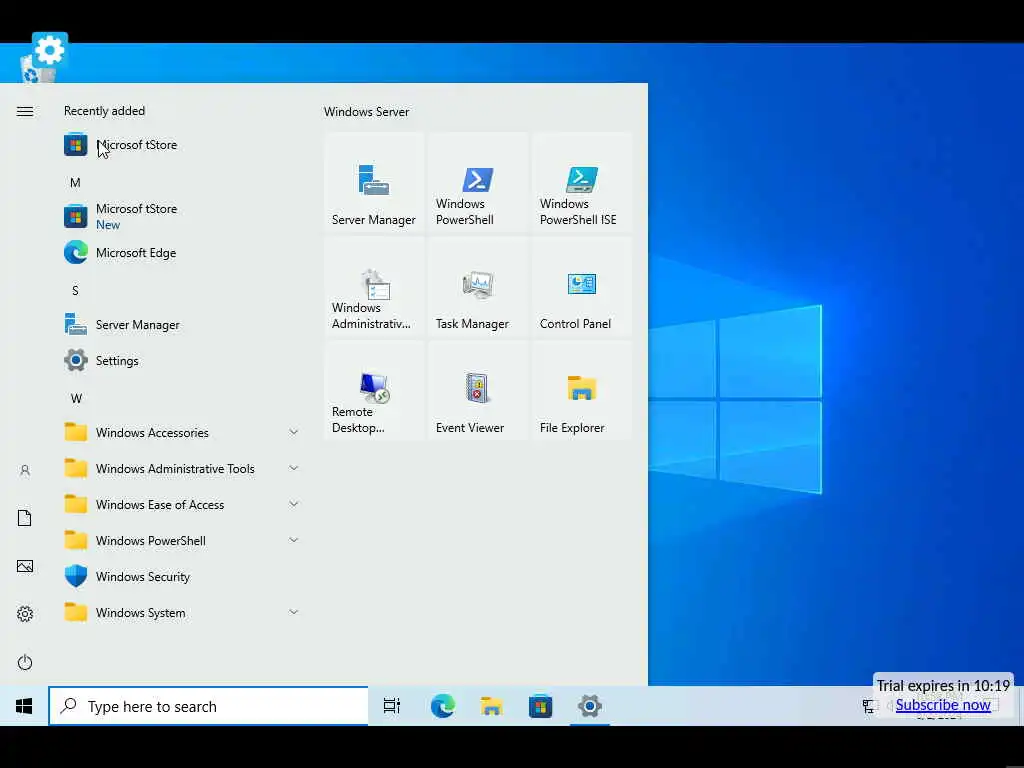Viewport: 1024px width, 768px height.
Task: Open the File Explorer tile
Action: pos(581,391)
